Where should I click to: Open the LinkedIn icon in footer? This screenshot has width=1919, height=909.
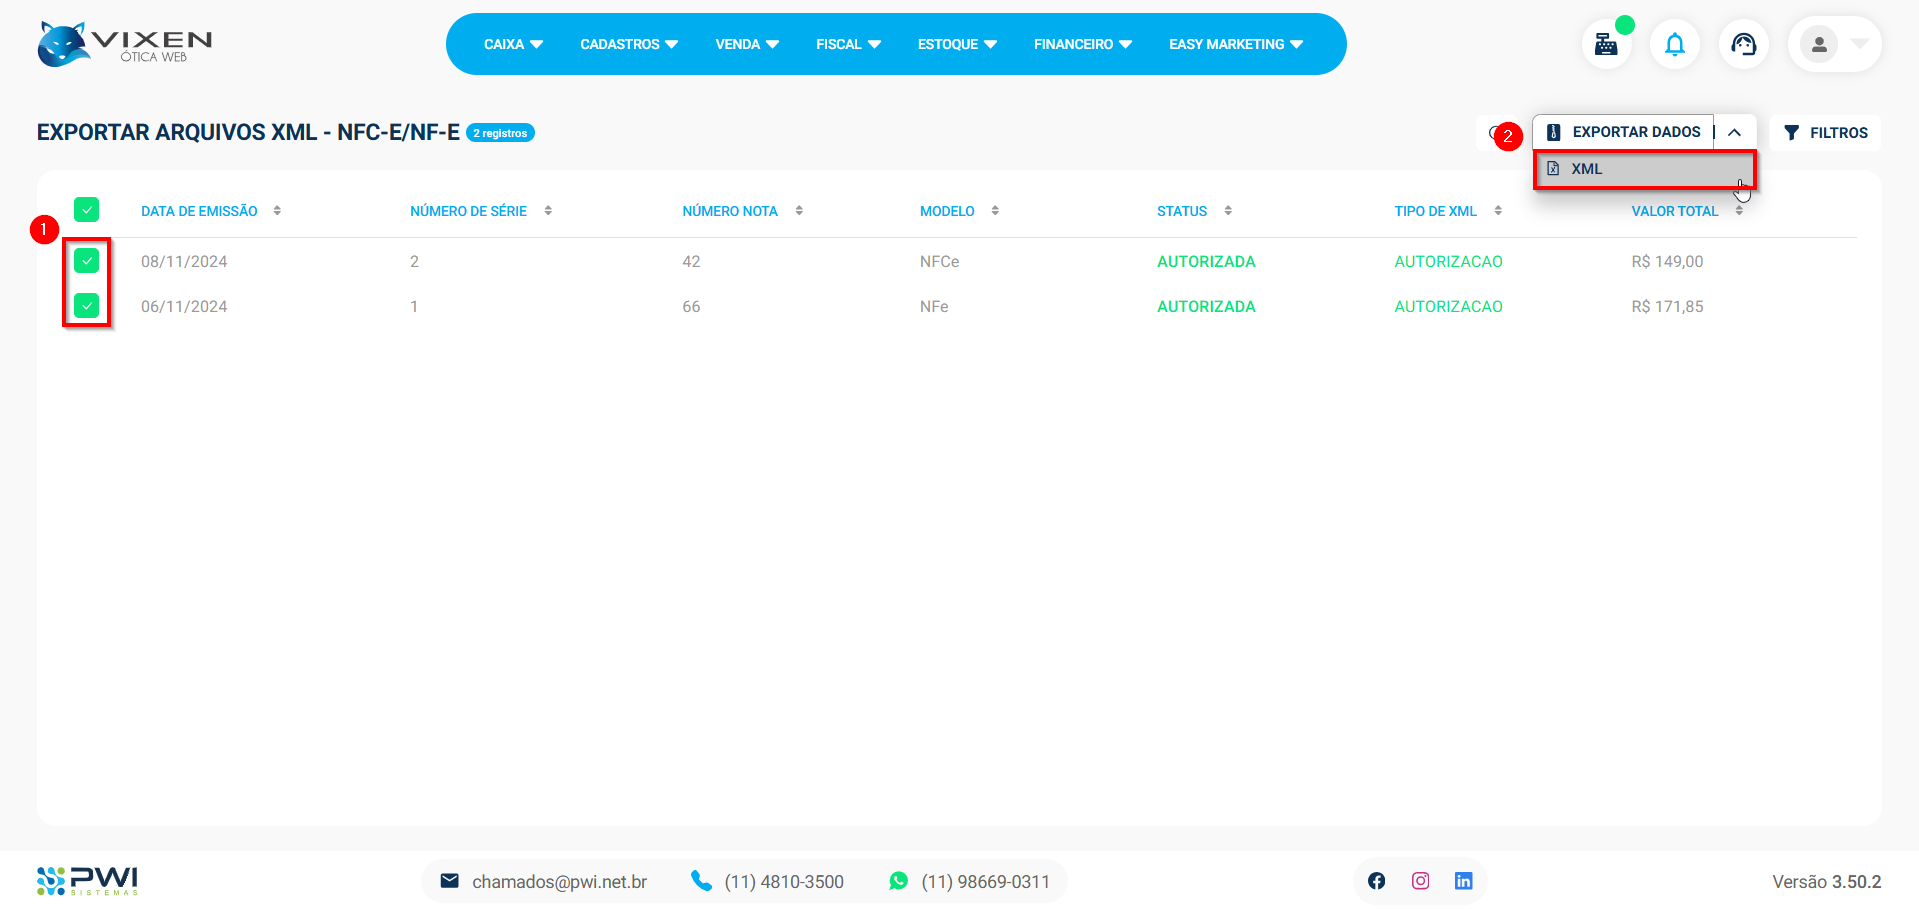tap(1463, 881)
